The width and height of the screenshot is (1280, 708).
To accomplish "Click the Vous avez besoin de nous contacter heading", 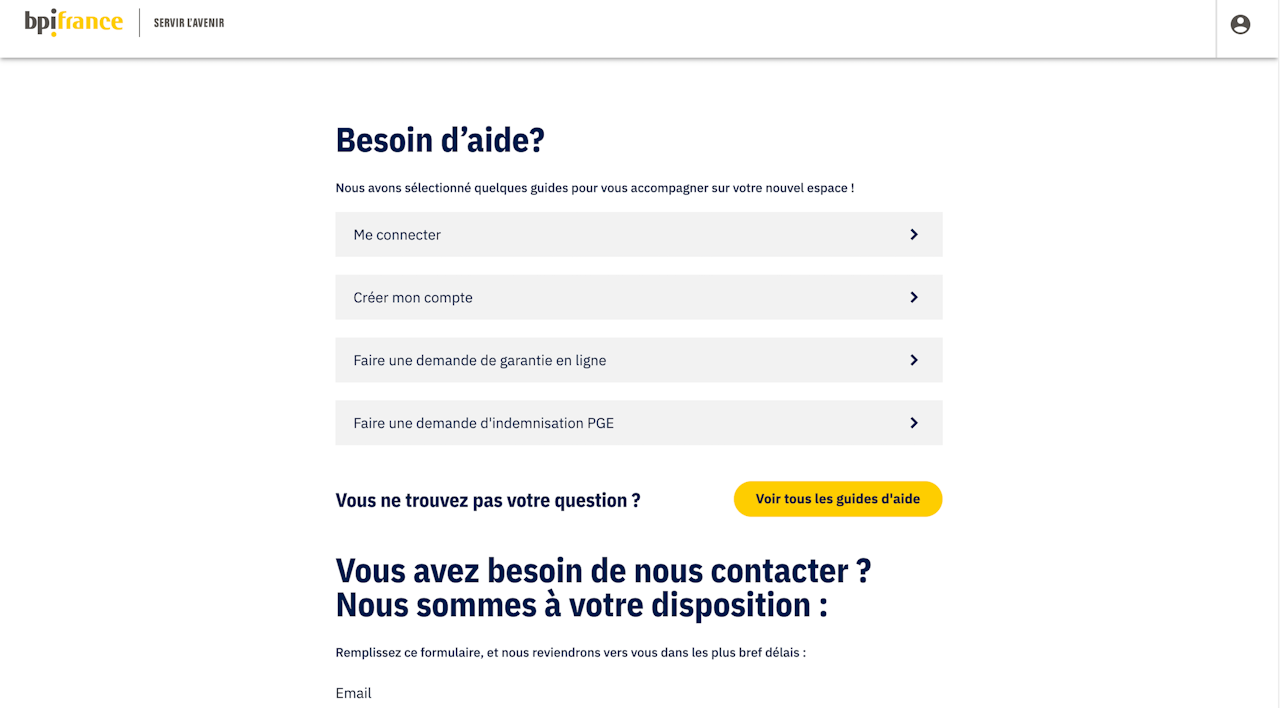I will pyautogui.click(x=603, y=571).
